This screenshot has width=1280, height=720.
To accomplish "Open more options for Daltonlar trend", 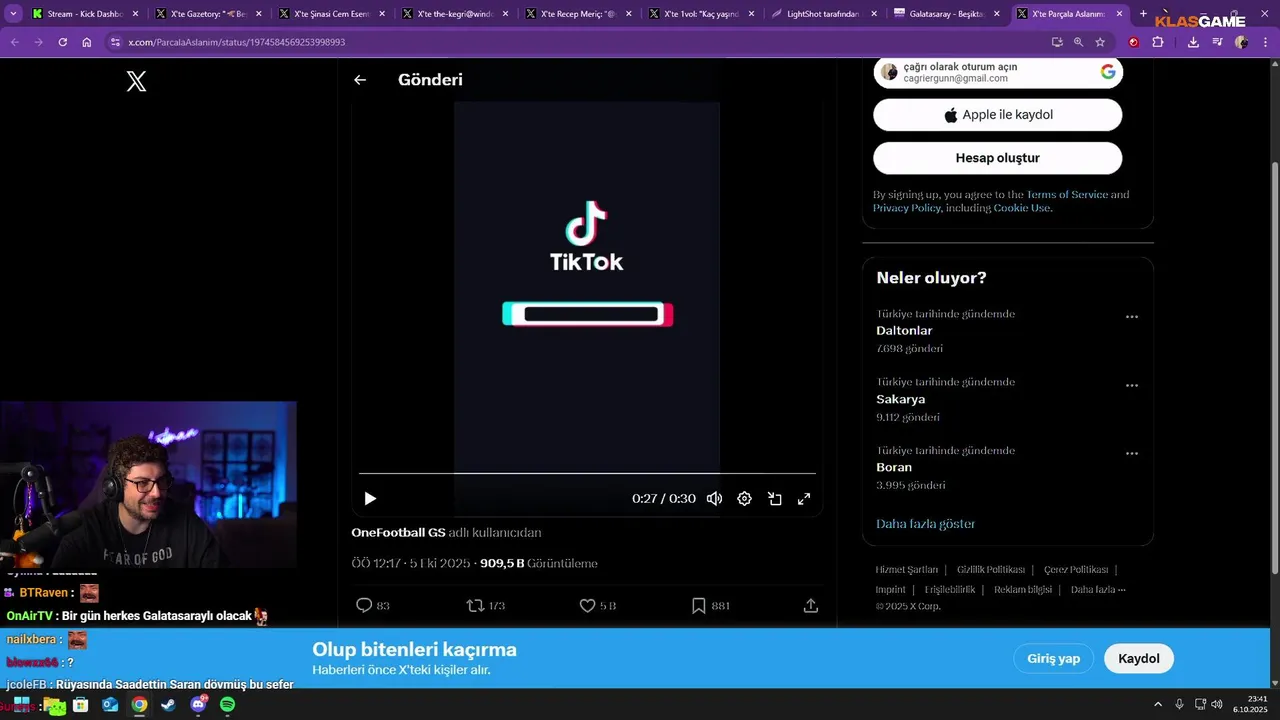I will coord(1132,316).
